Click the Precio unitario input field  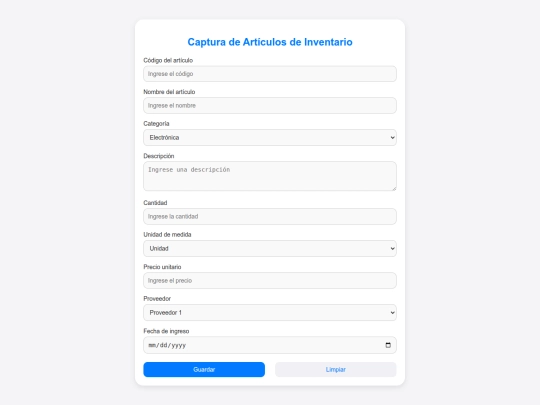pos(270,280)
